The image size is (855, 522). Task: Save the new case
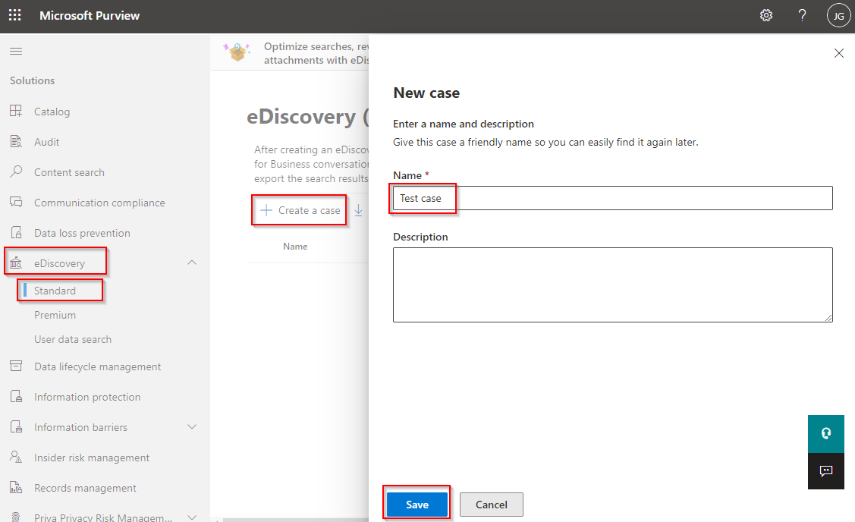tap(417, 505)
